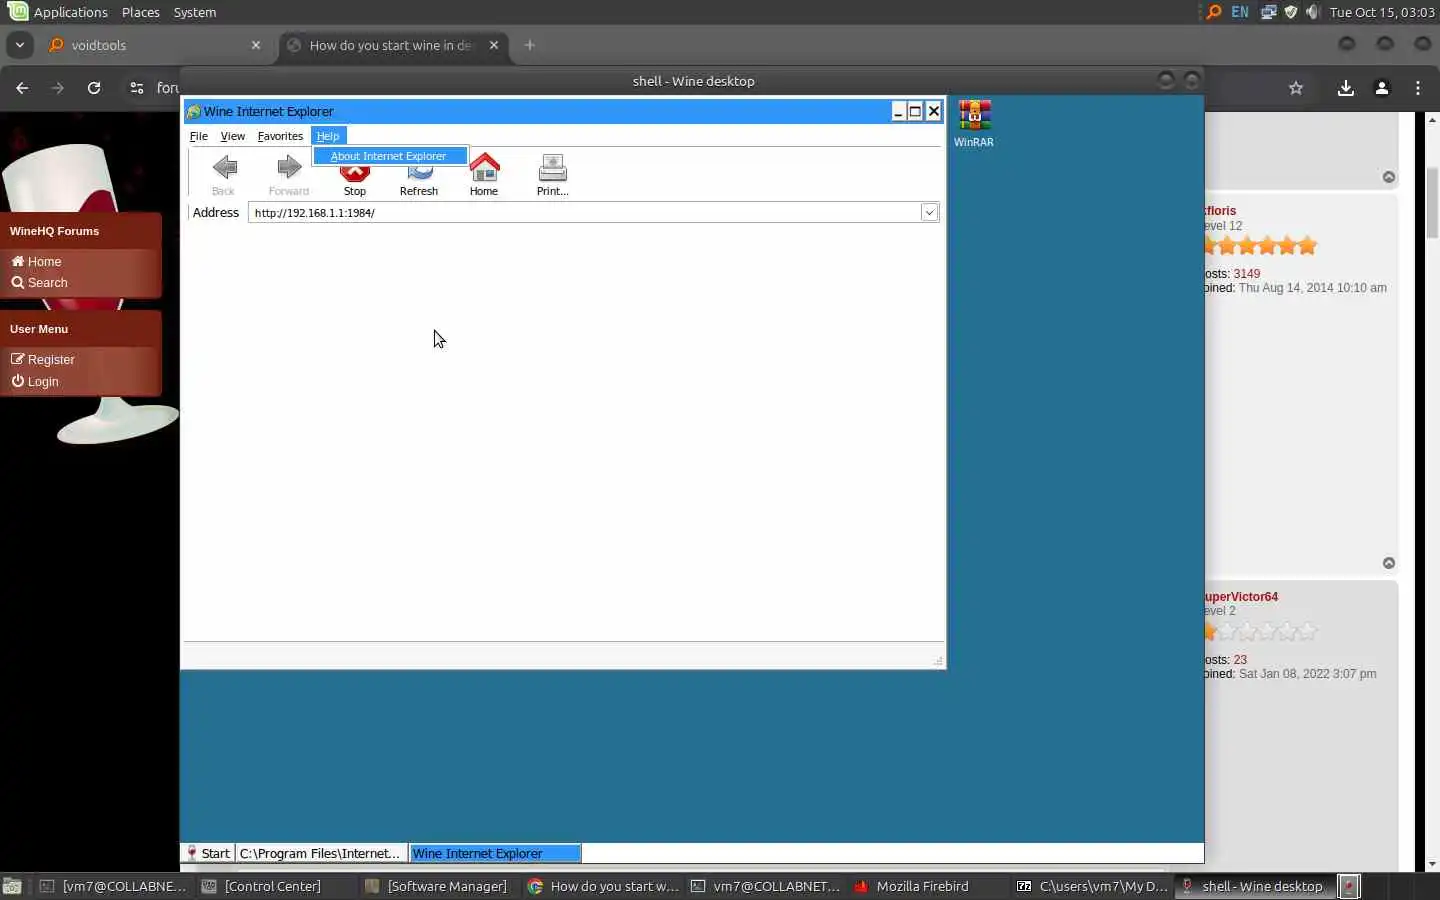The width and height of the screenshot is (1440, 900).
Task: Switch to Software Manager taskbar window
Action: click(437, 886)
